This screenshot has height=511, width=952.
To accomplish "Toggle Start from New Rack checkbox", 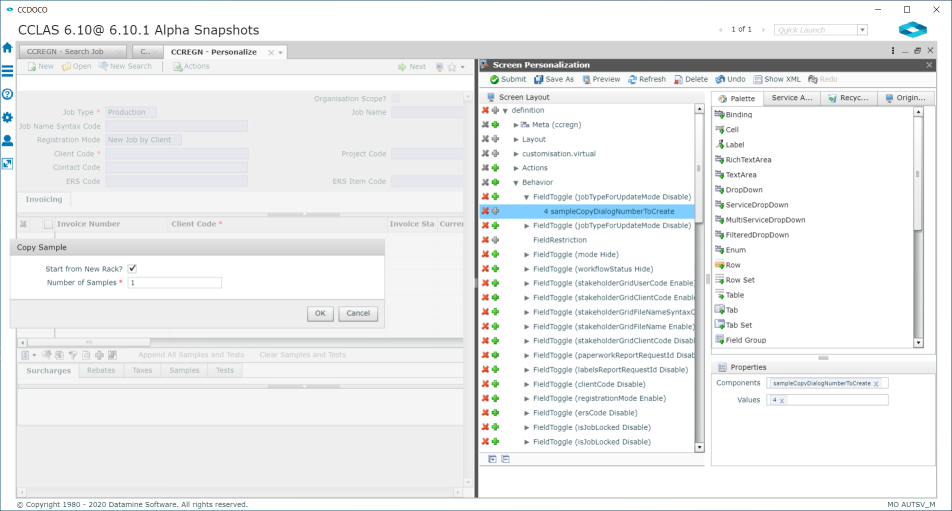I will tap(132, 268).
